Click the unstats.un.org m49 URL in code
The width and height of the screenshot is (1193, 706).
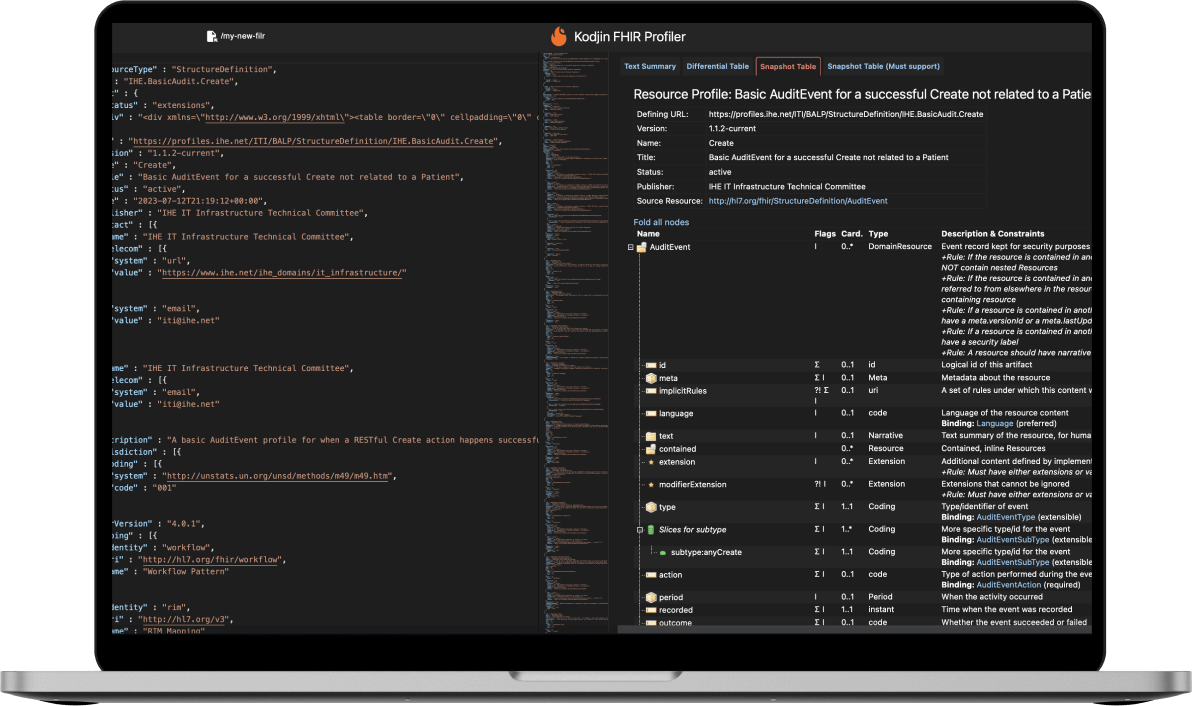[278, 476]
